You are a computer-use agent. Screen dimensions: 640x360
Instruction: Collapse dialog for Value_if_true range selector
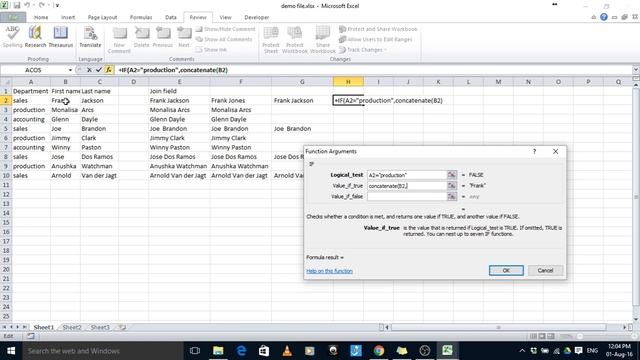(451, 186)
